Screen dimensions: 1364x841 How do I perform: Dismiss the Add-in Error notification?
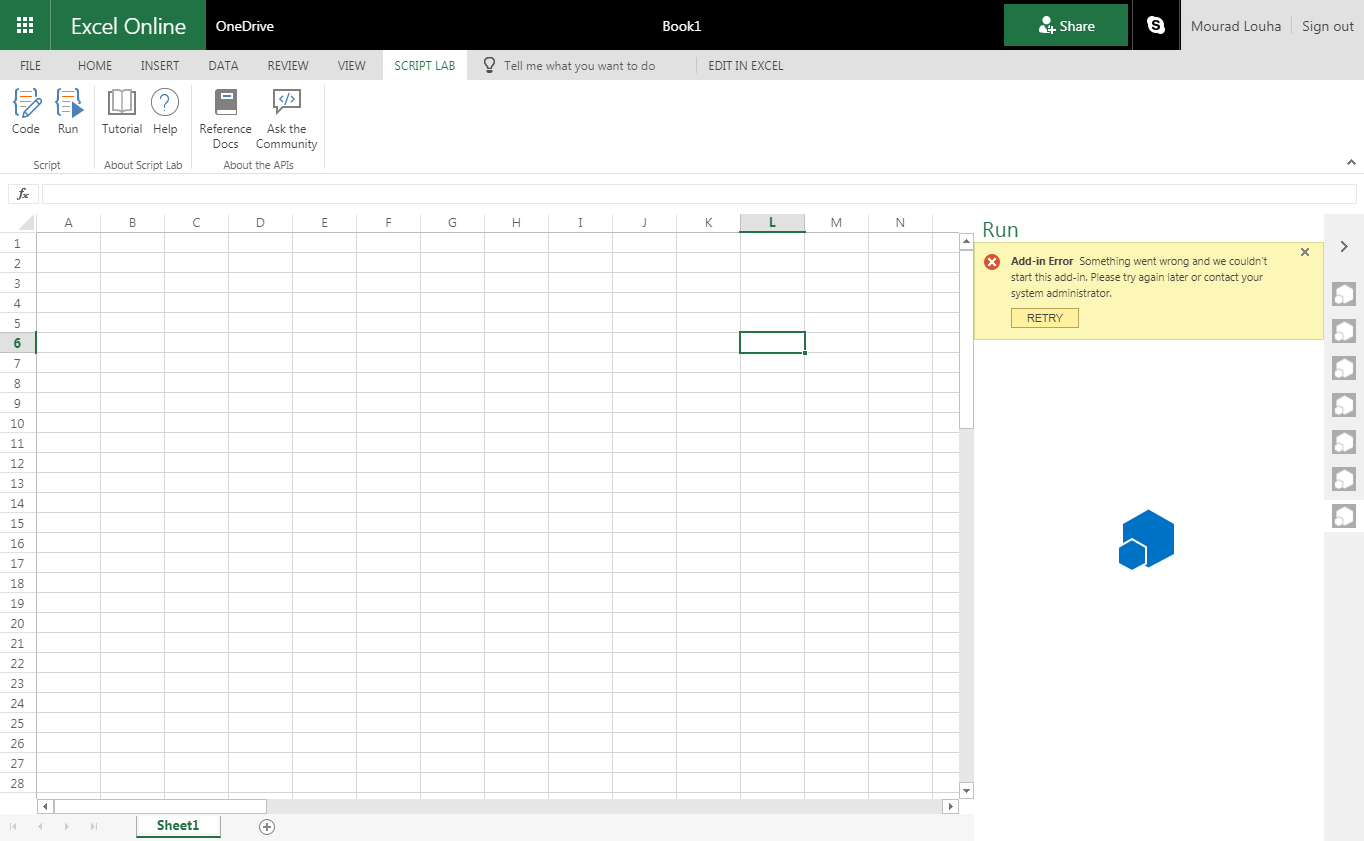point(1304,252)
